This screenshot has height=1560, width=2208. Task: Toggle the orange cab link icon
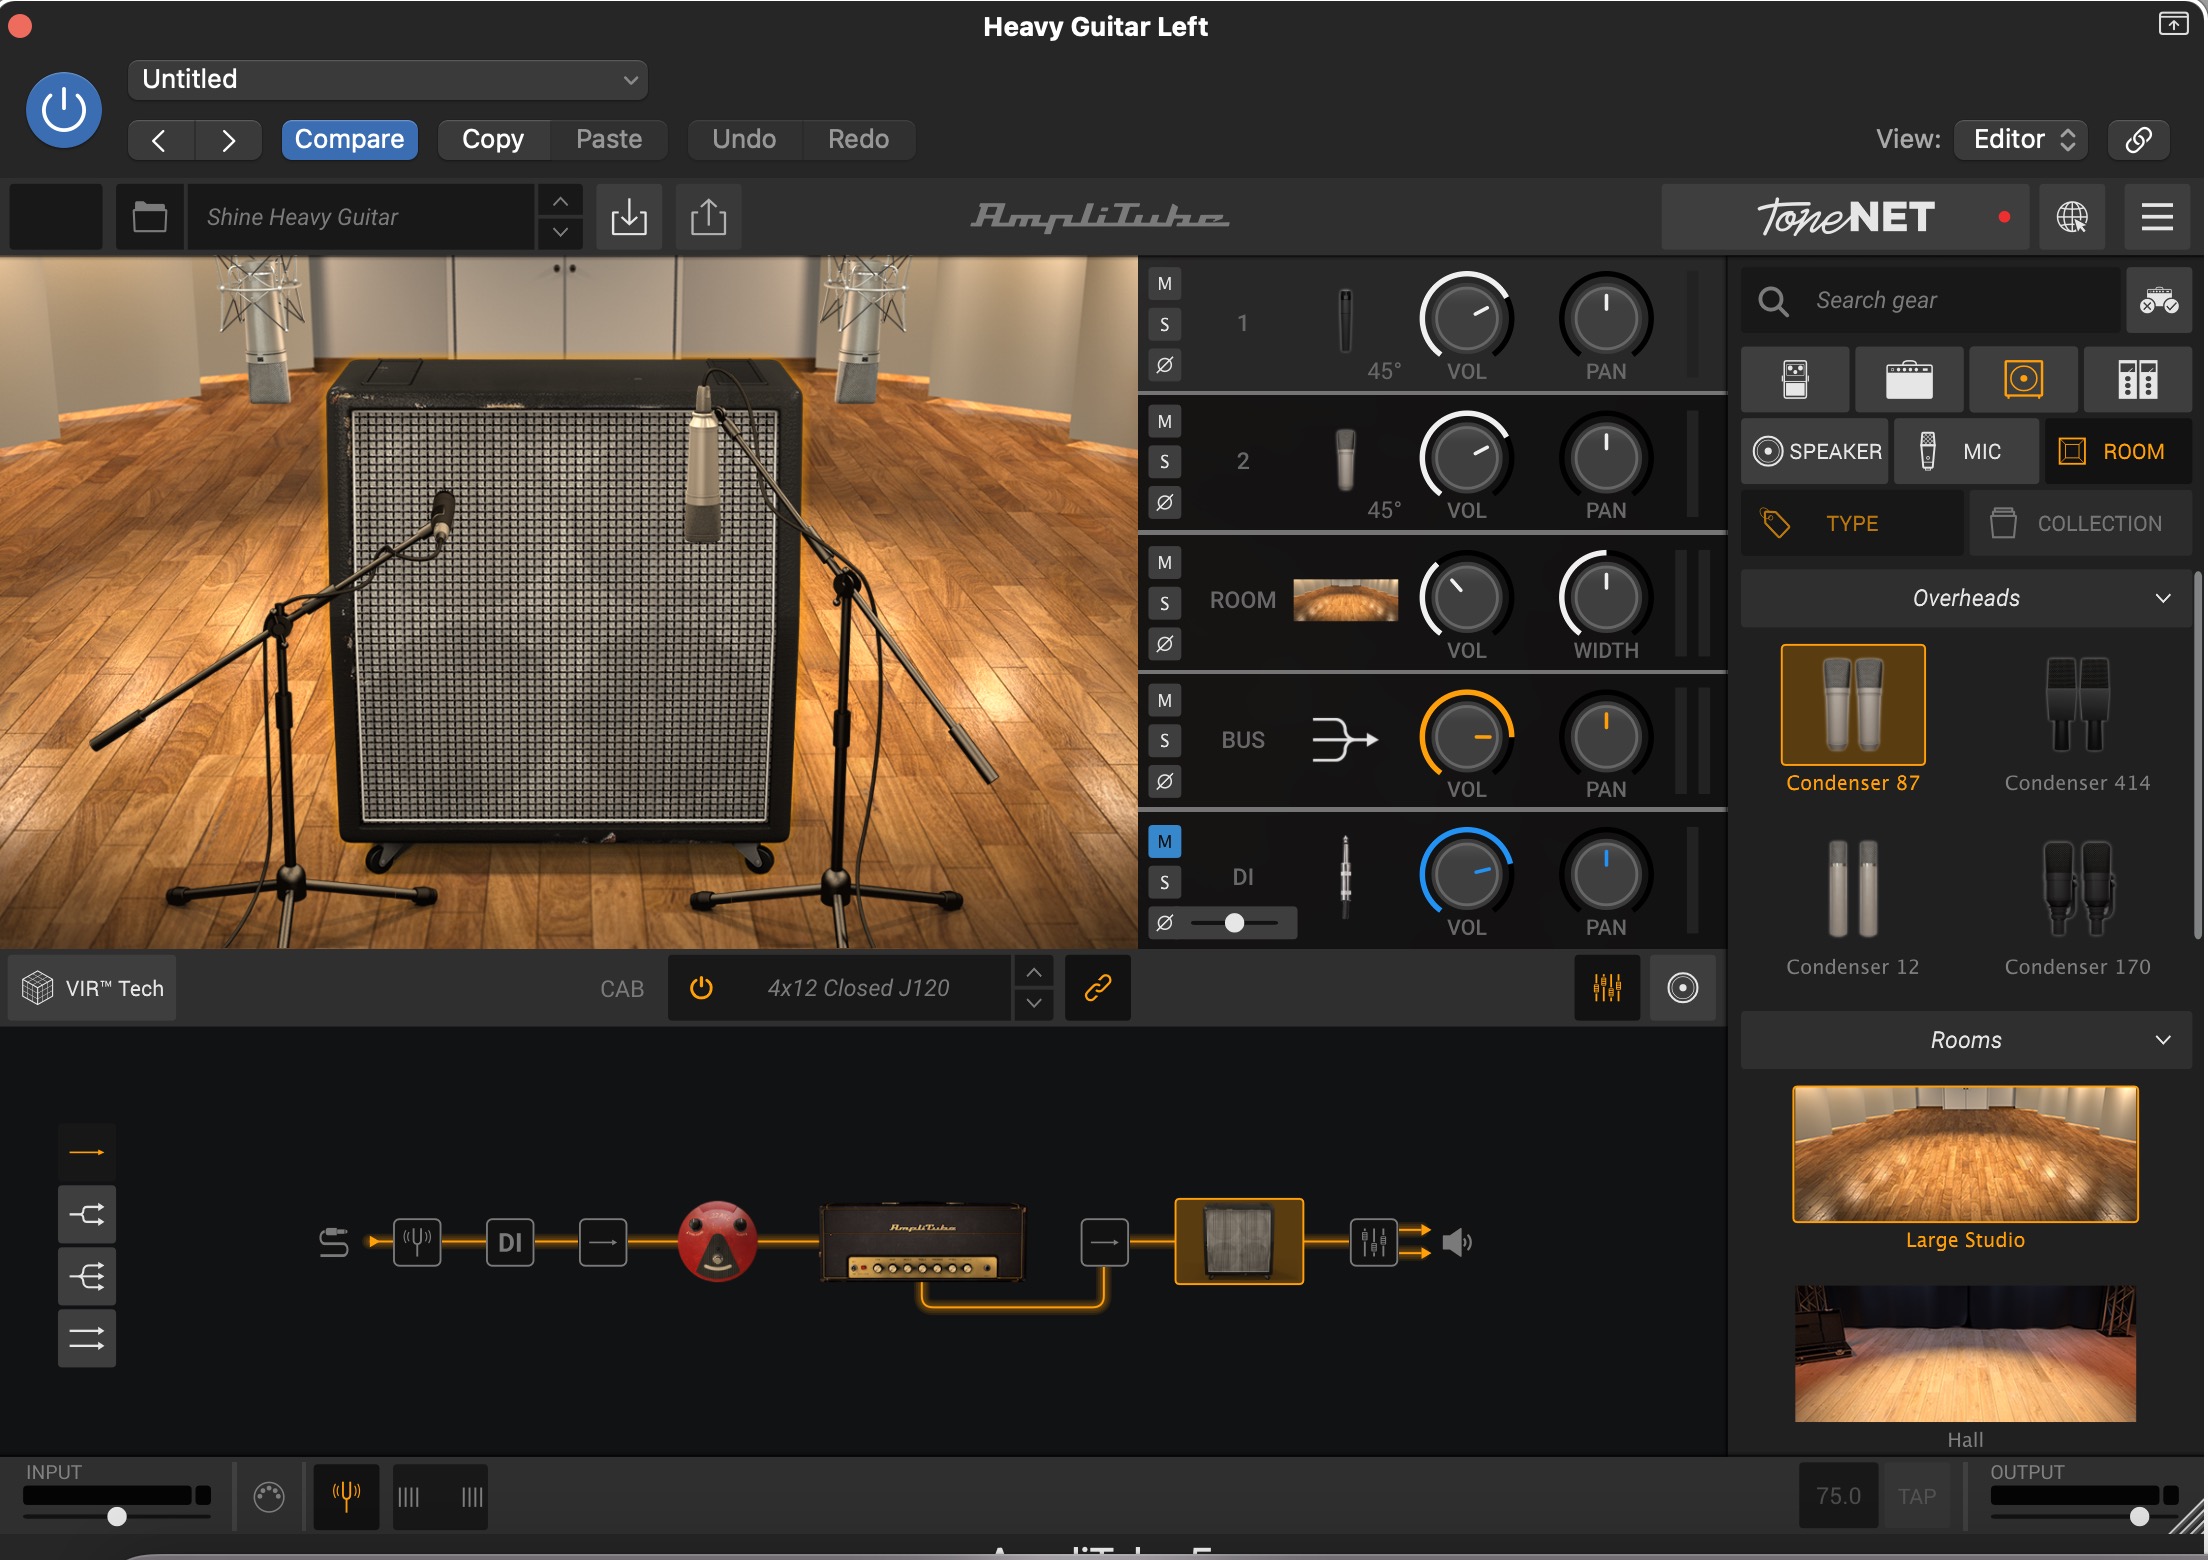click(x=1098, y=989)
